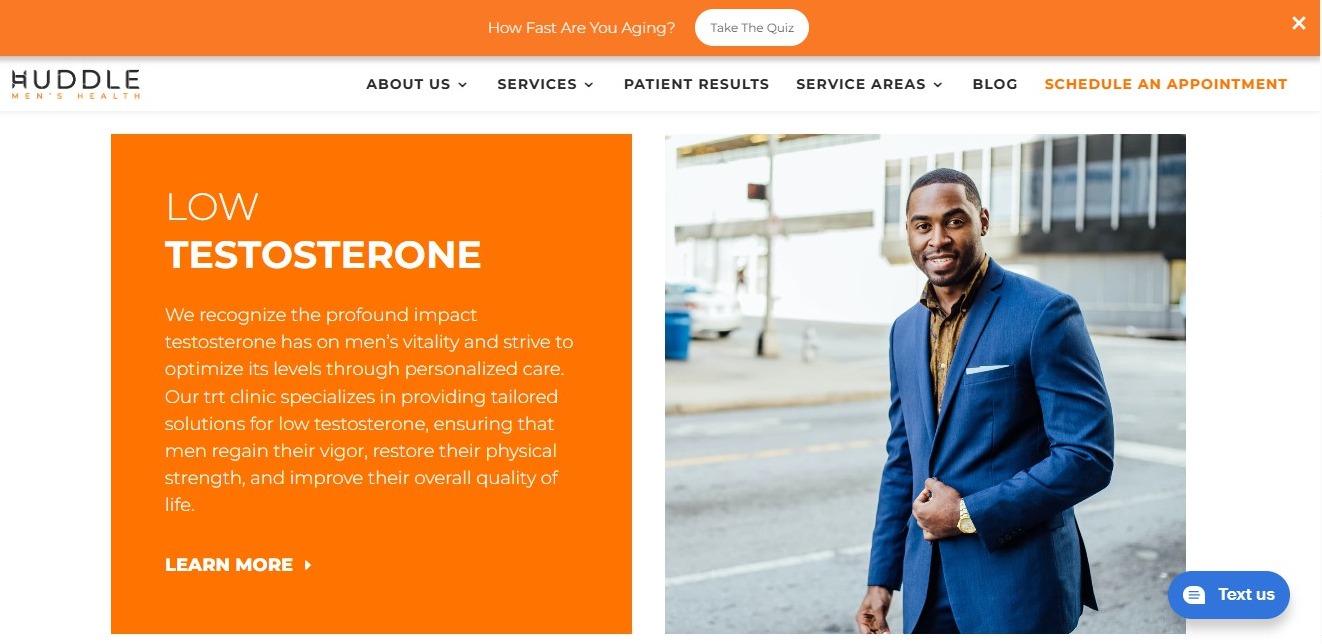The image size is (1322, 644).
Task: Click the chat bubble icon in Text us
Action: pos(1194,595)
